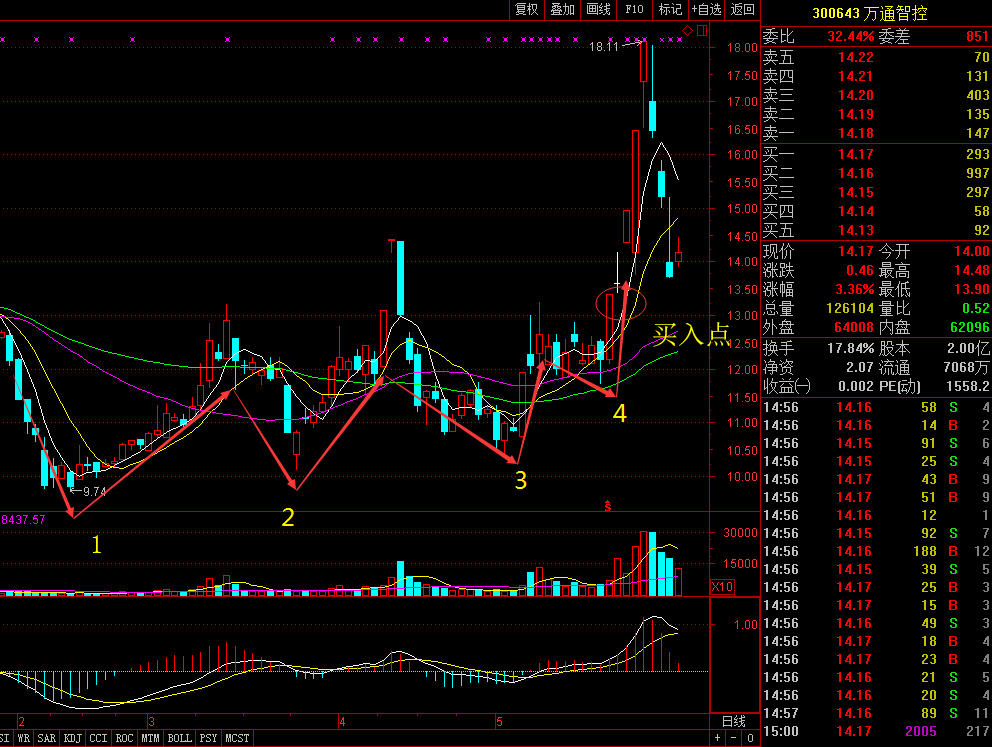
Task: Add stock via +自选 button
Action: (x=706, y=10)
